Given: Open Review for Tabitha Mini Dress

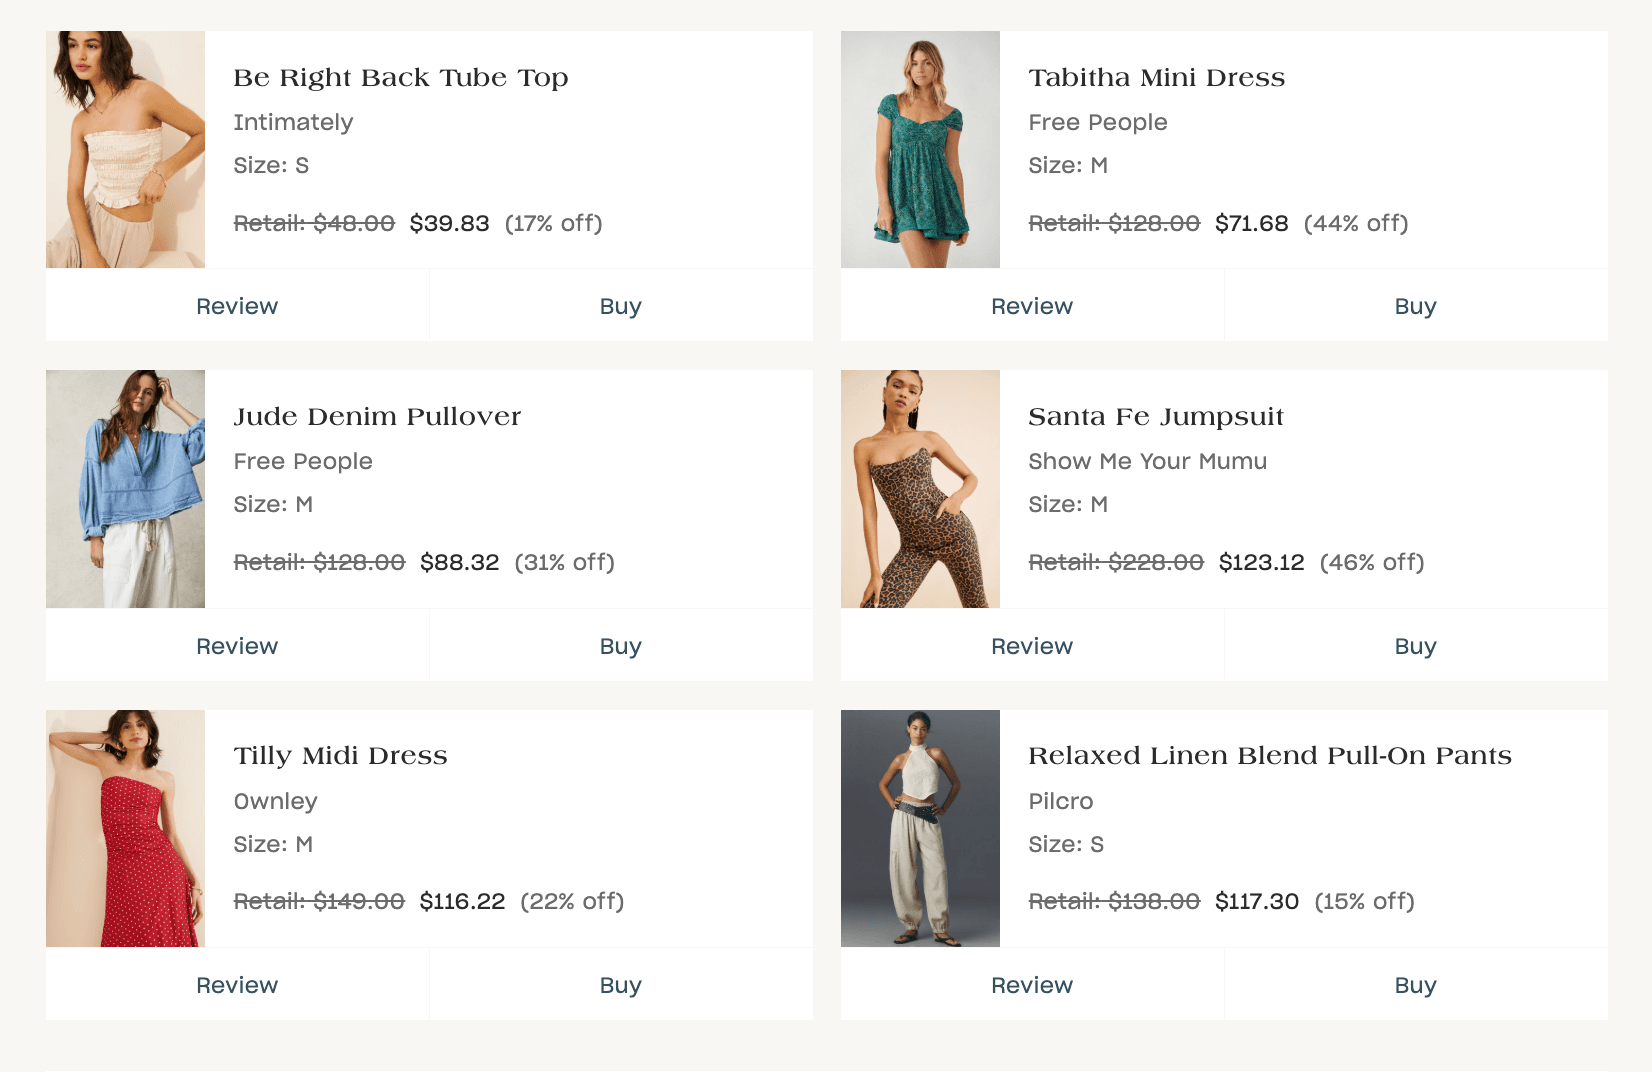Looking at the screenshot, I should pos(1032,306).
